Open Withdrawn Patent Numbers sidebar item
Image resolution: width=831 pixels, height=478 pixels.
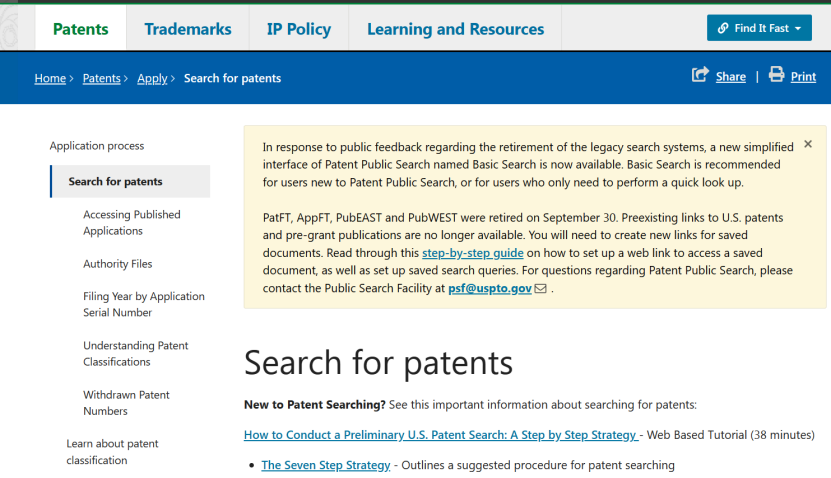pyautogui.click(x=126, y=402)
